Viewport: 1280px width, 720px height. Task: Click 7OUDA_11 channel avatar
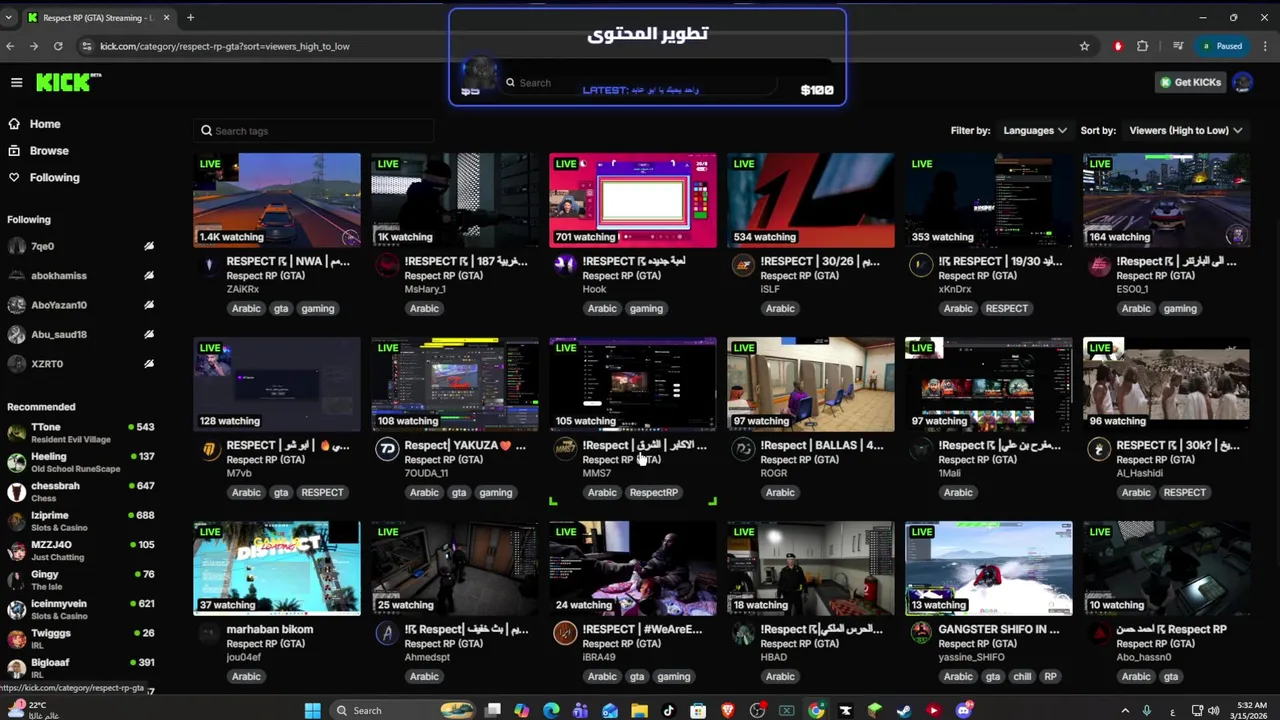[x=387, y=449]
